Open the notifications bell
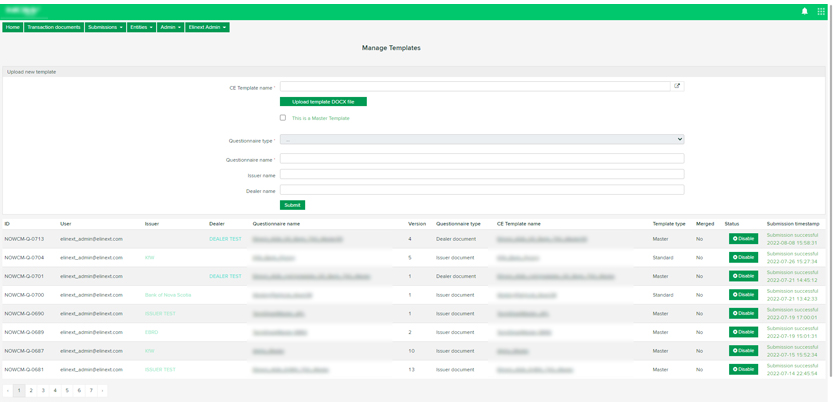This screenshot has height=405, width=834. (805, 11)
